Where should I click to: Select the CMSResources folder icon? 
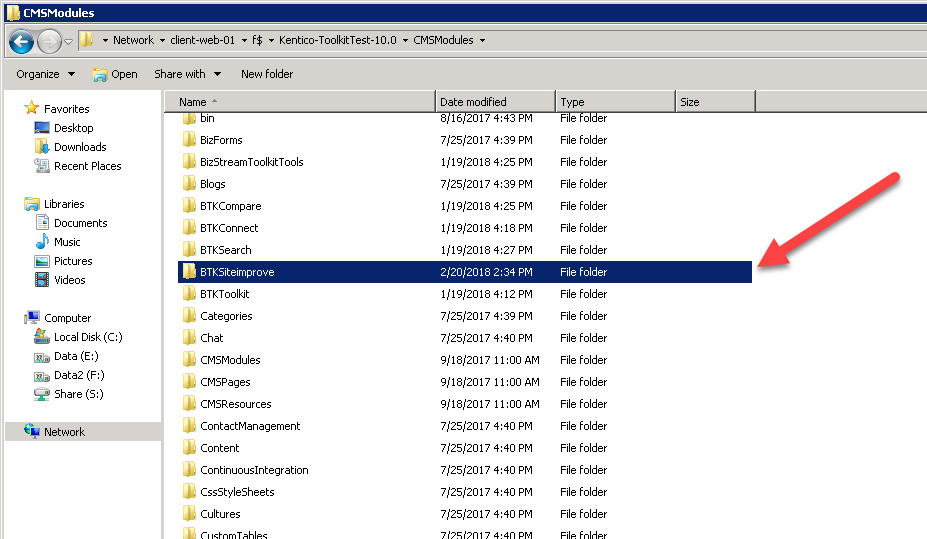(189, 403)
